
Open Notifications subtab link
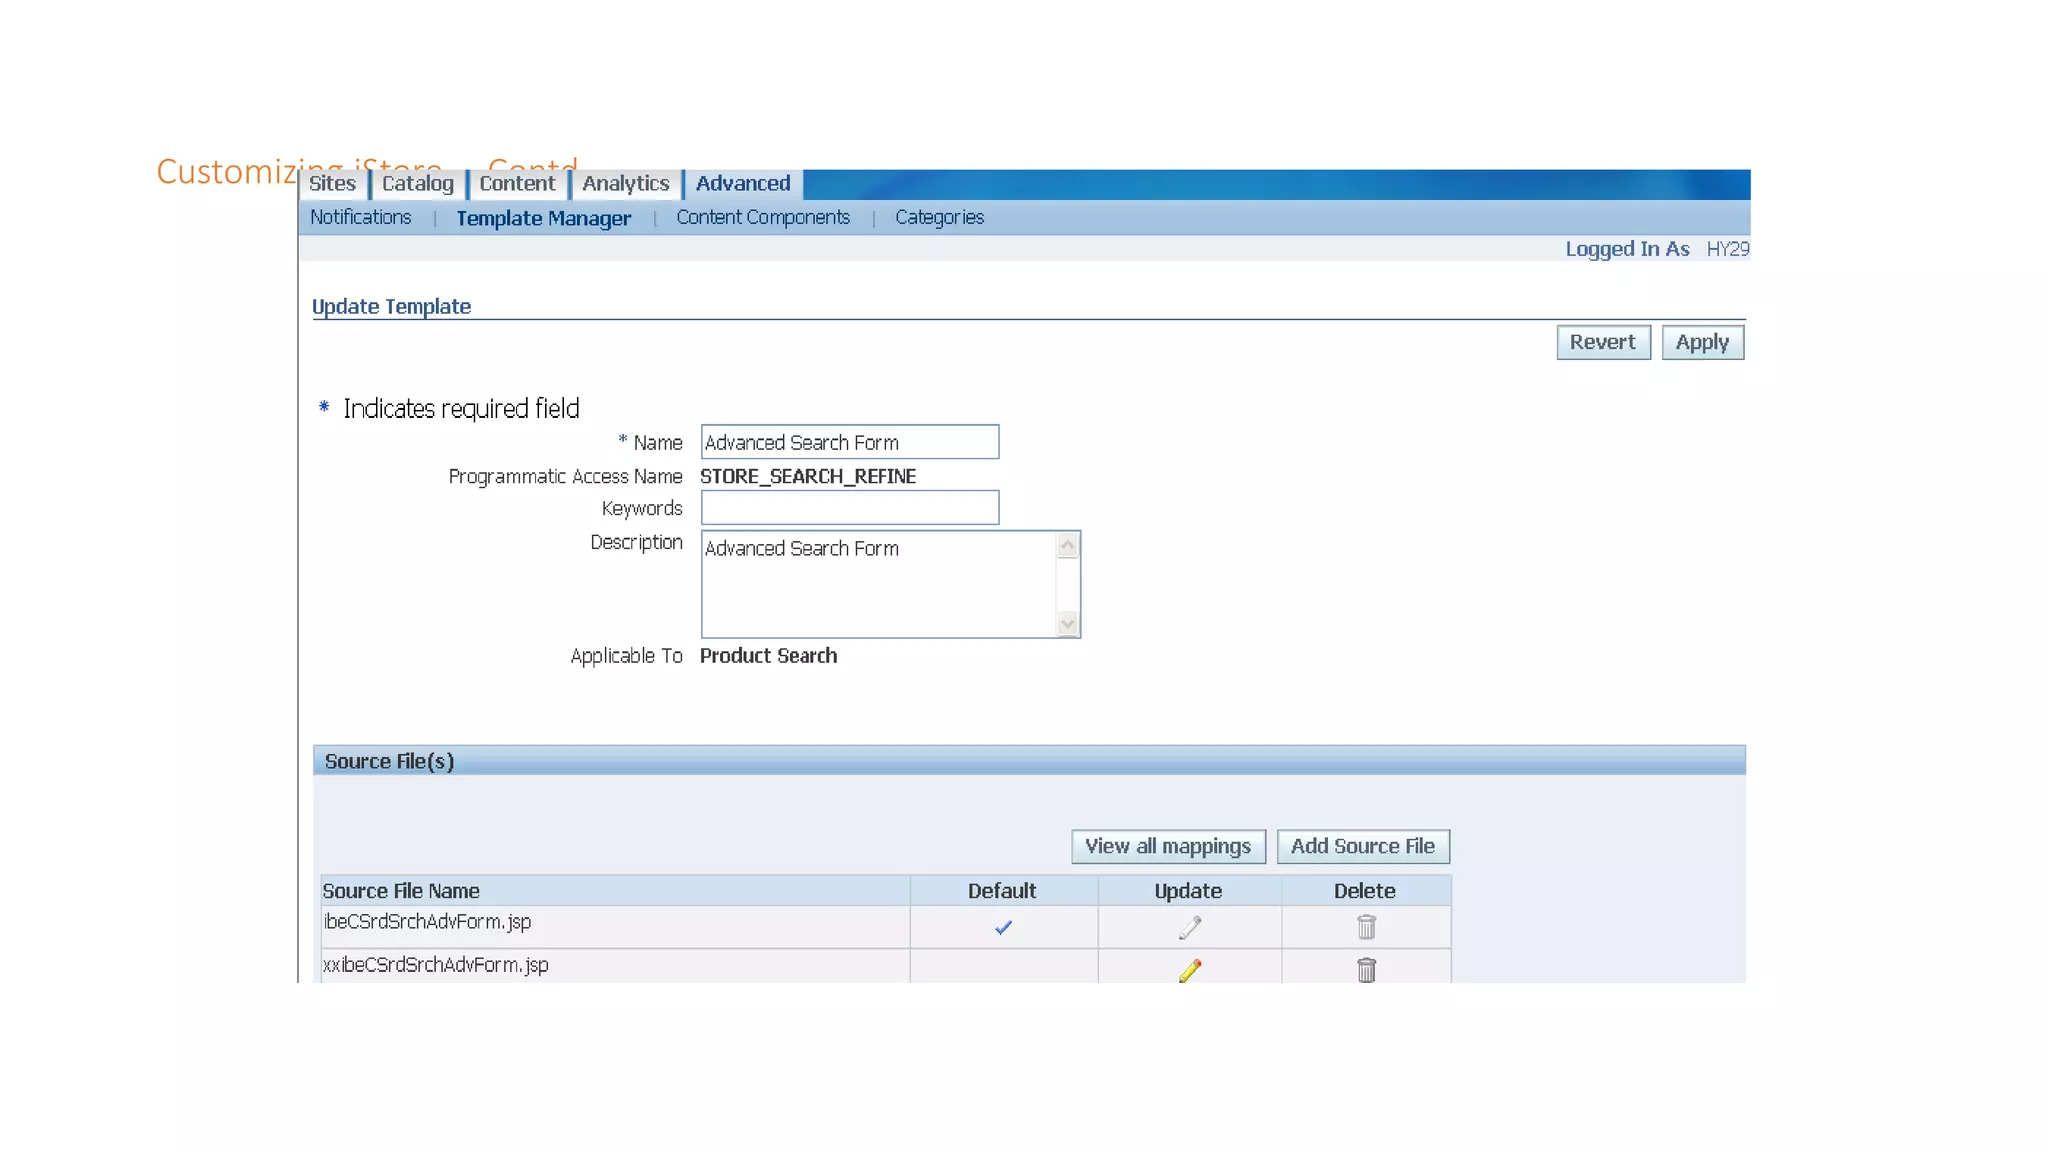coord(360,218)
